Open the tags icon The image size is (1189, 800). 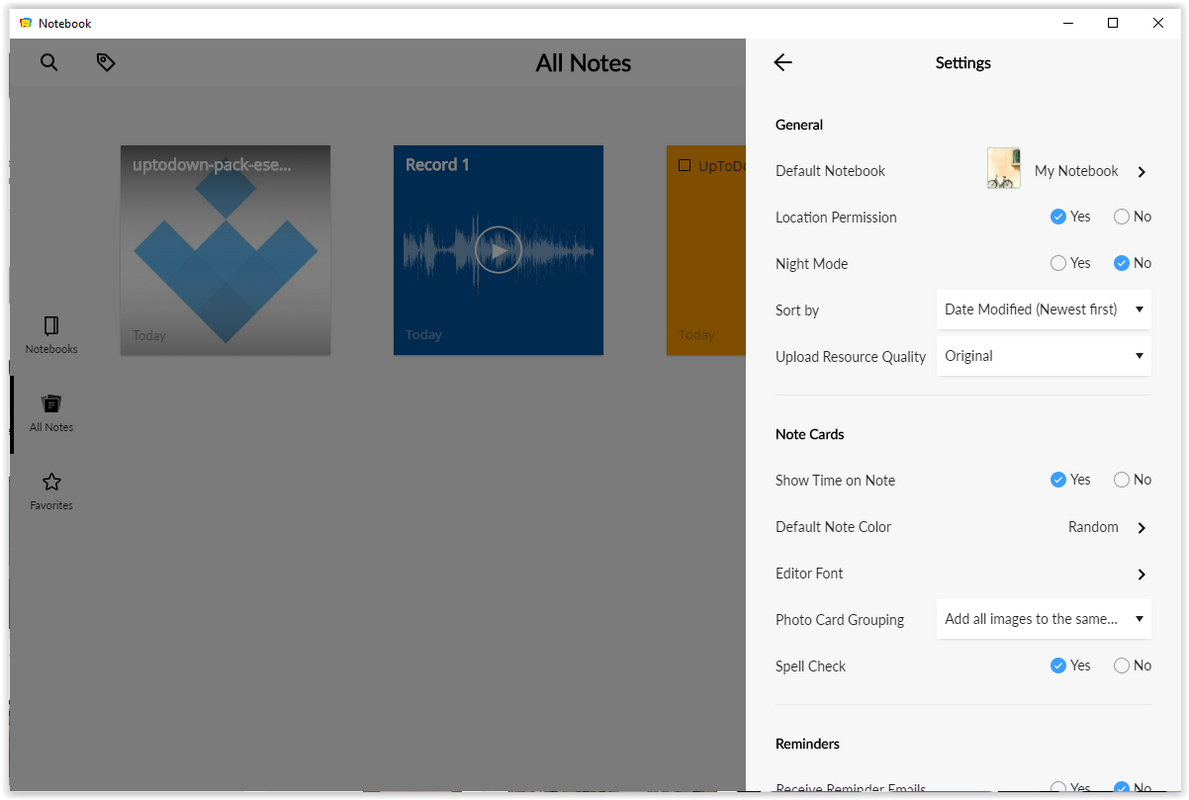click(x=105, y=62)
